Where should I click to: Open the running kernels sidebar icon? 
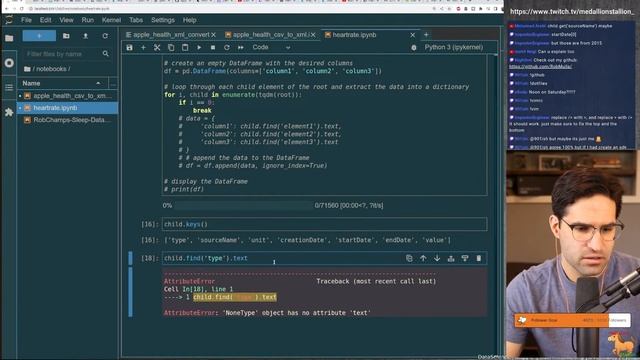click(x=9, y=63)
